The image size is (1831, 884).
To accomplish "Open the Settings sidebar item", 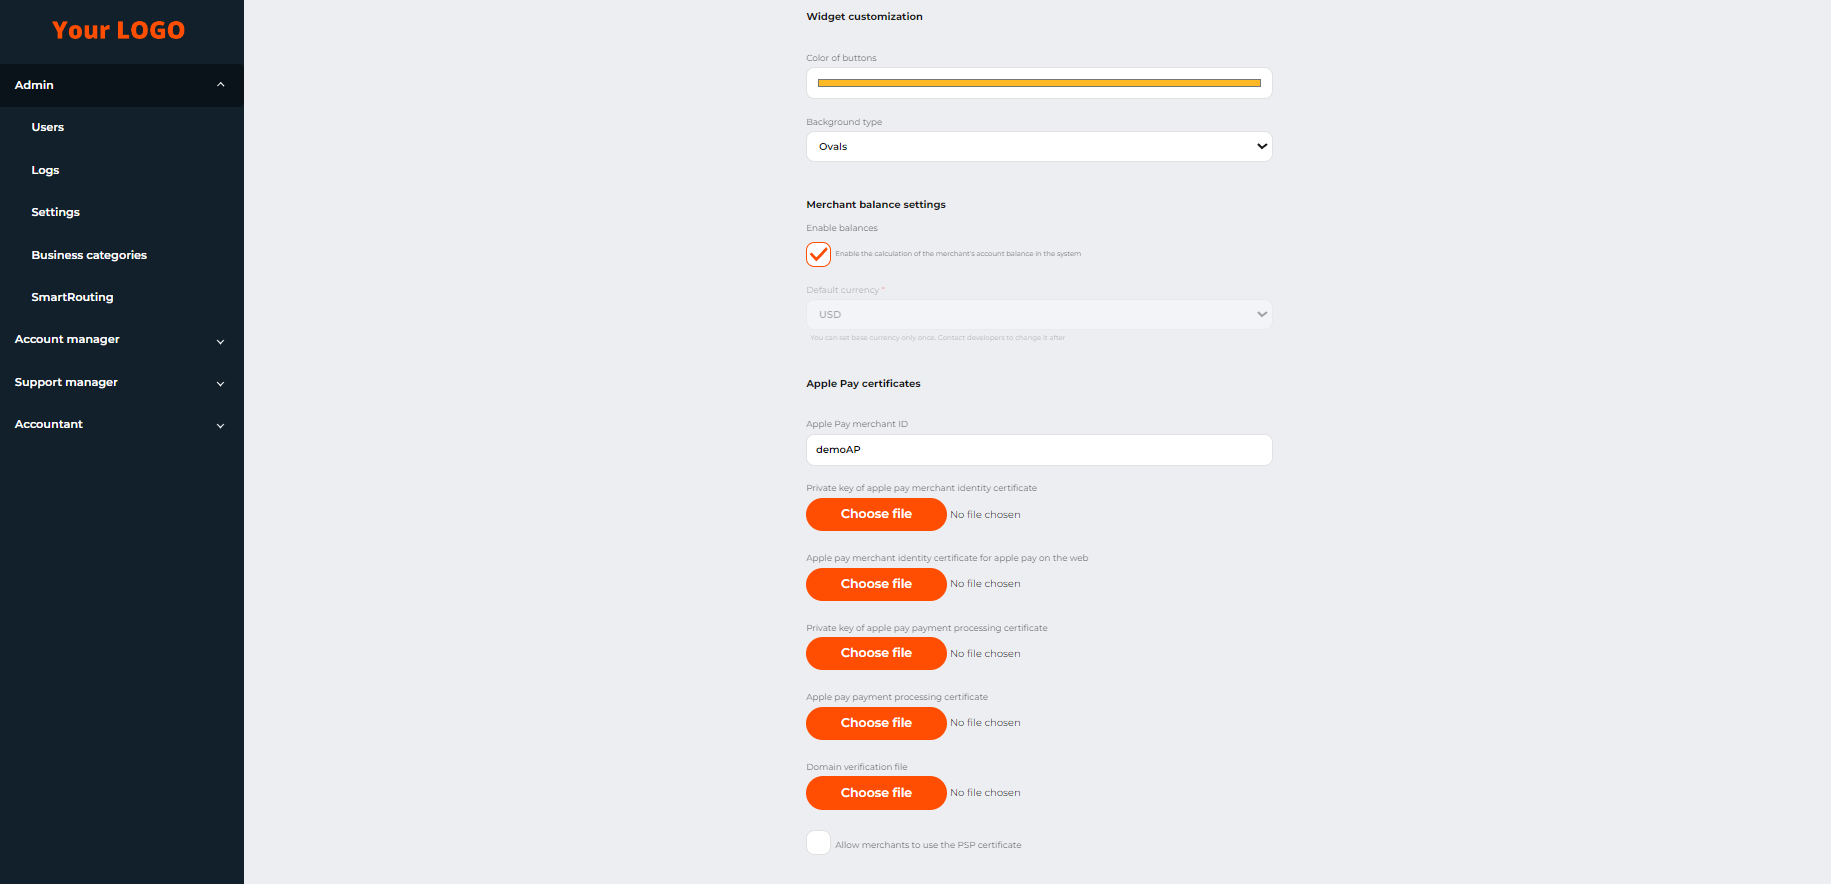I will (55, 212).
